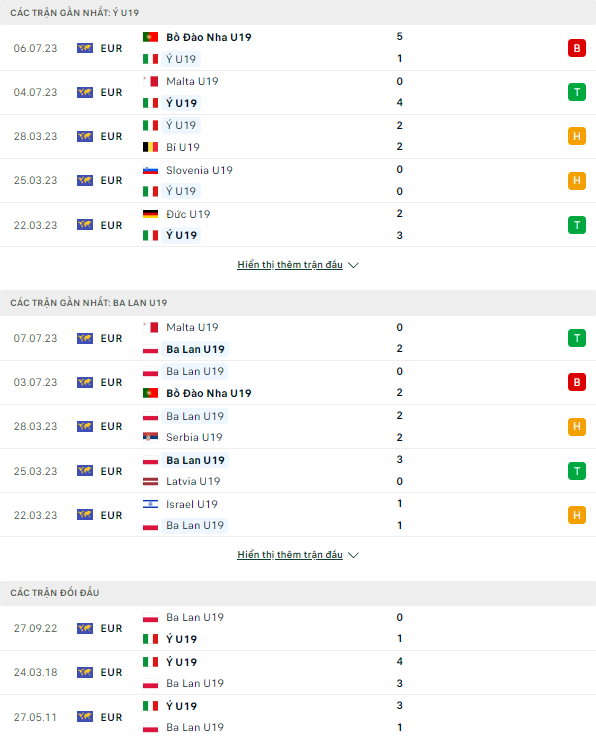The width and height of the screenshot is (596, 738).
Task: Click the chevron arrow beside first 'Hiển thị thêm trận đấu'
Action: point(353,265)
